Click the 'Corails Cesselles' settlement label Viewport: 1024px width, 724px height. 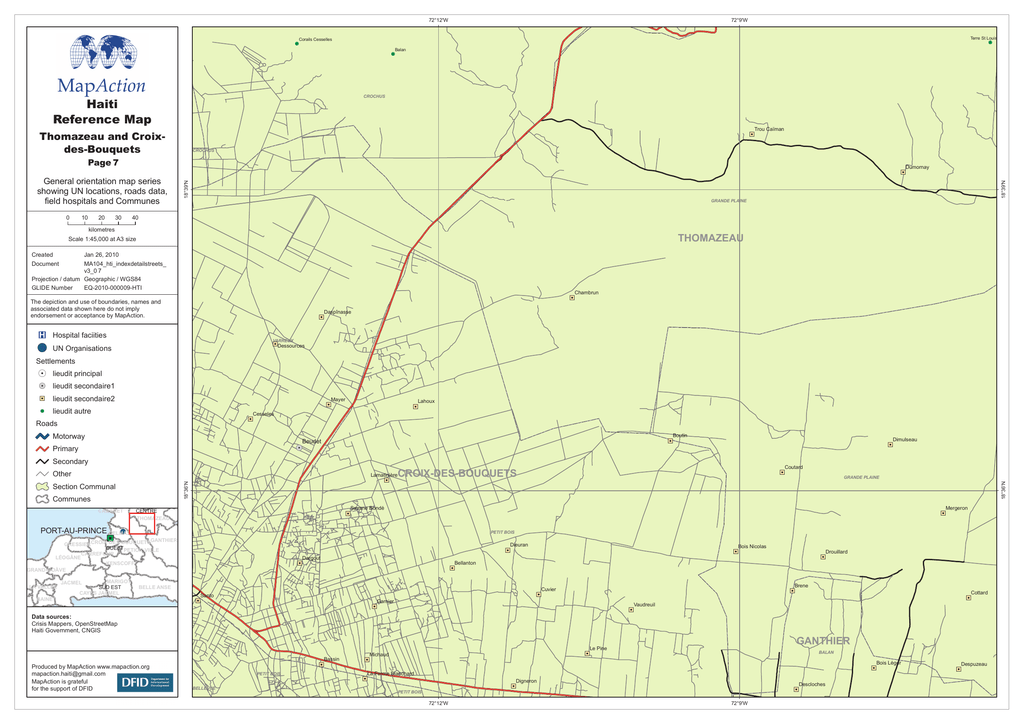point(315,40)
